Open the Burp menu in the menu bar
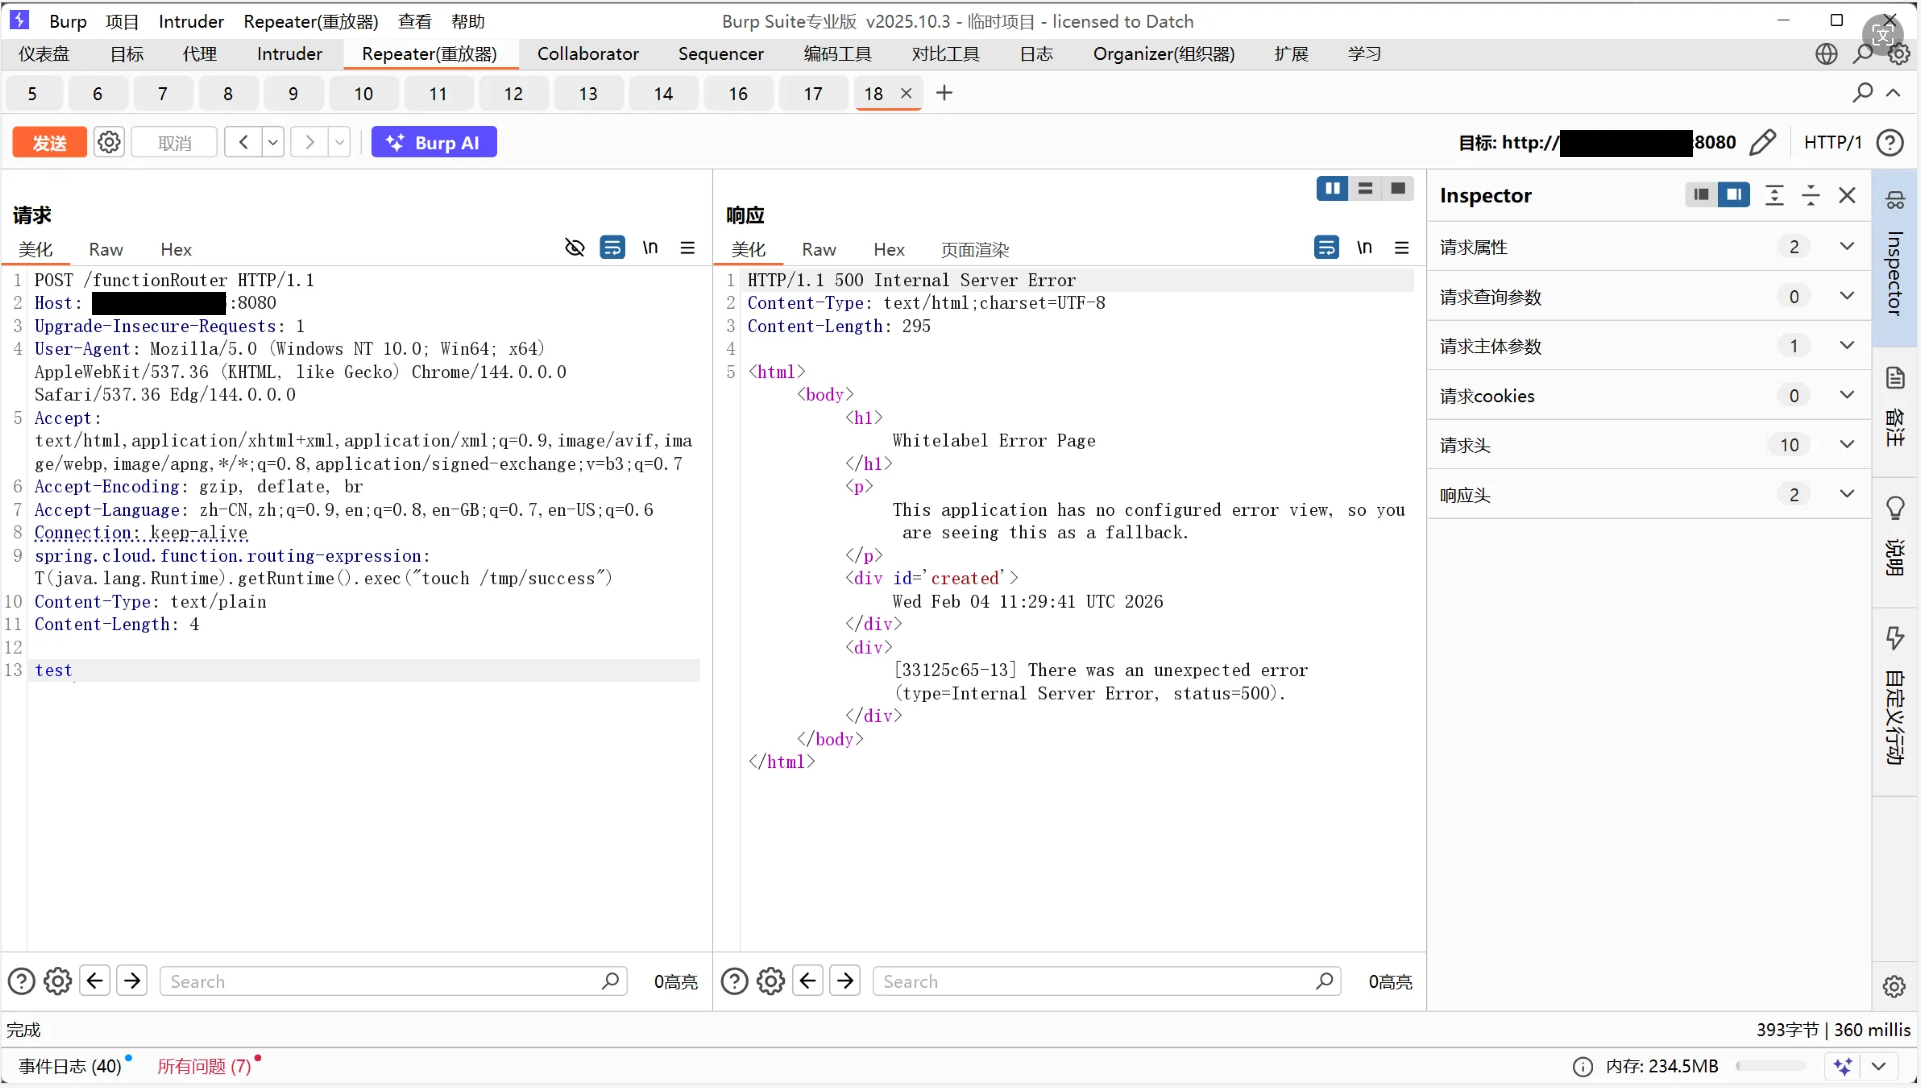Screen dimensions: 1921x1088 click(x=68, y=21)
